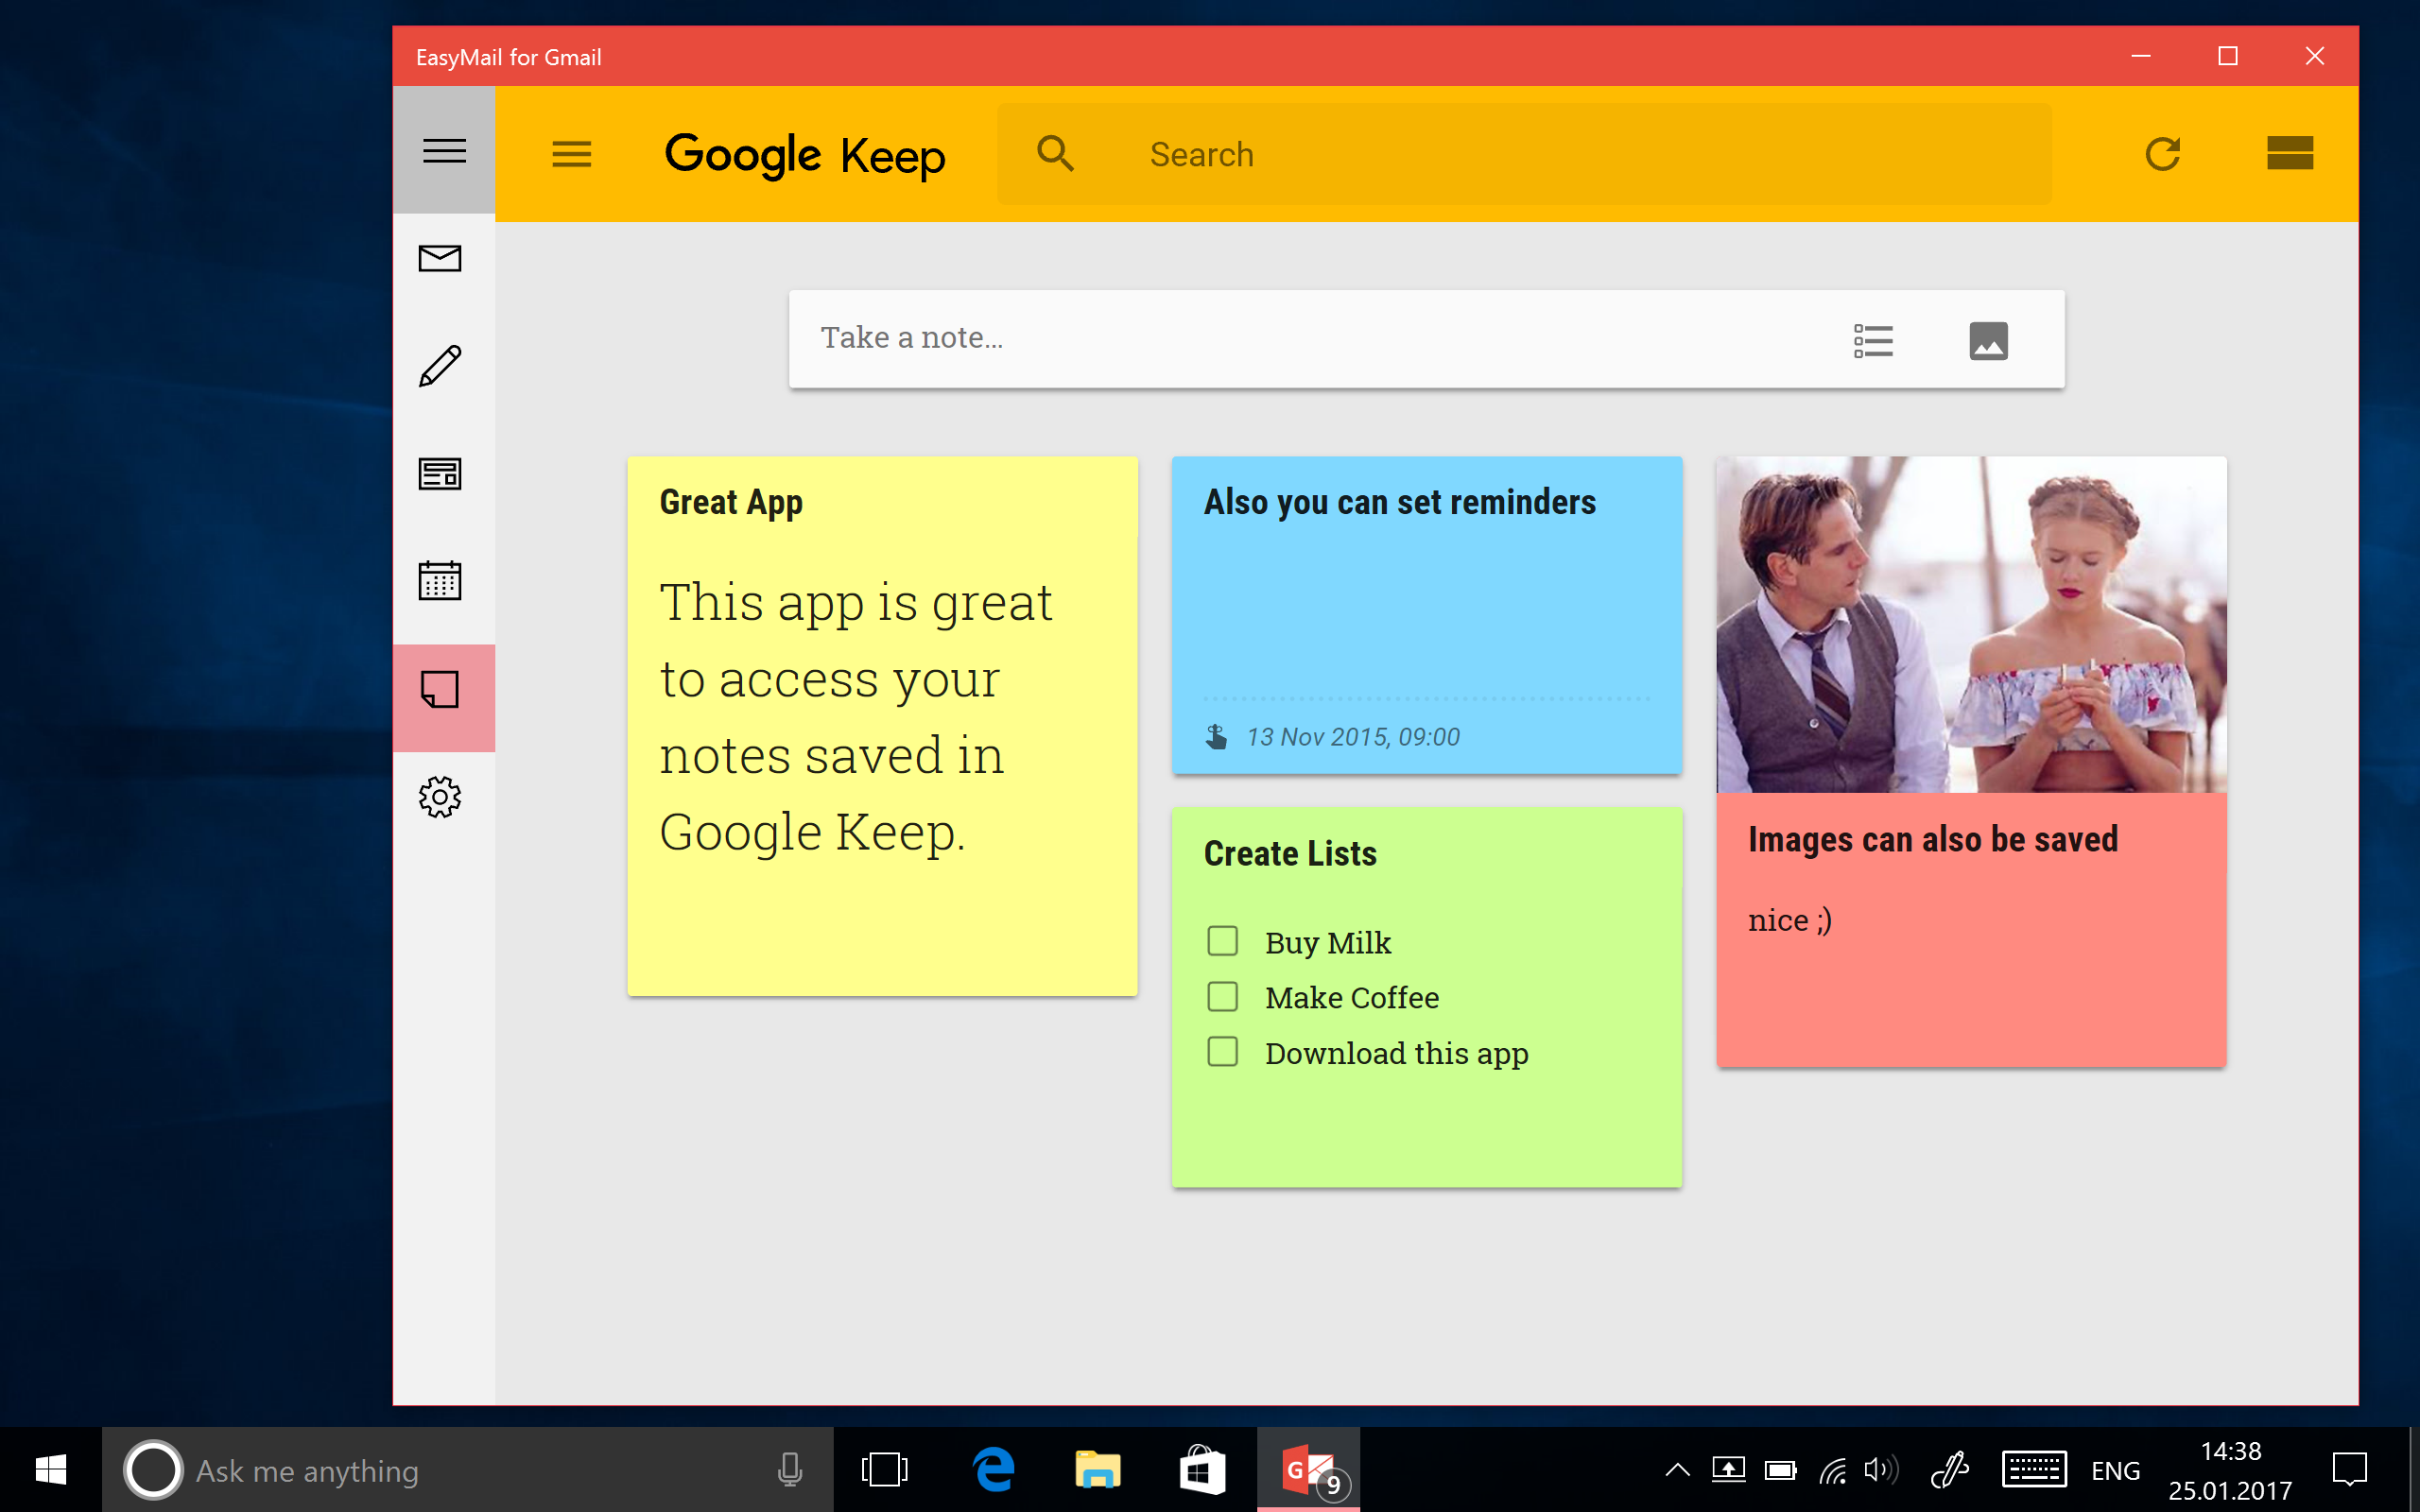This screenshot has width=2420, height=1512.
Task: Open the news/reader panel icon
Action: (x=441, y=473)
